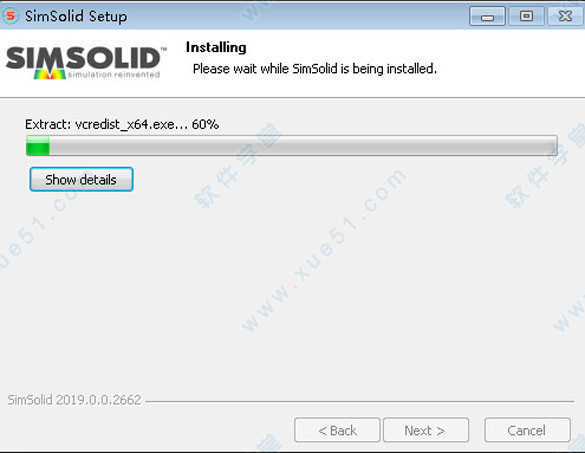Click the Next > button
This screenshot has height=453, width=585.
426,430
